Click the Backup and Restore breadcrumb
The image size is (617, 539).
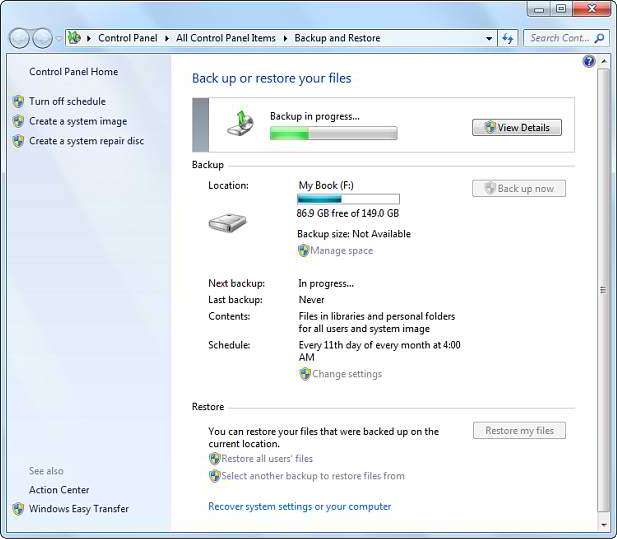click(x=337, y=38)
